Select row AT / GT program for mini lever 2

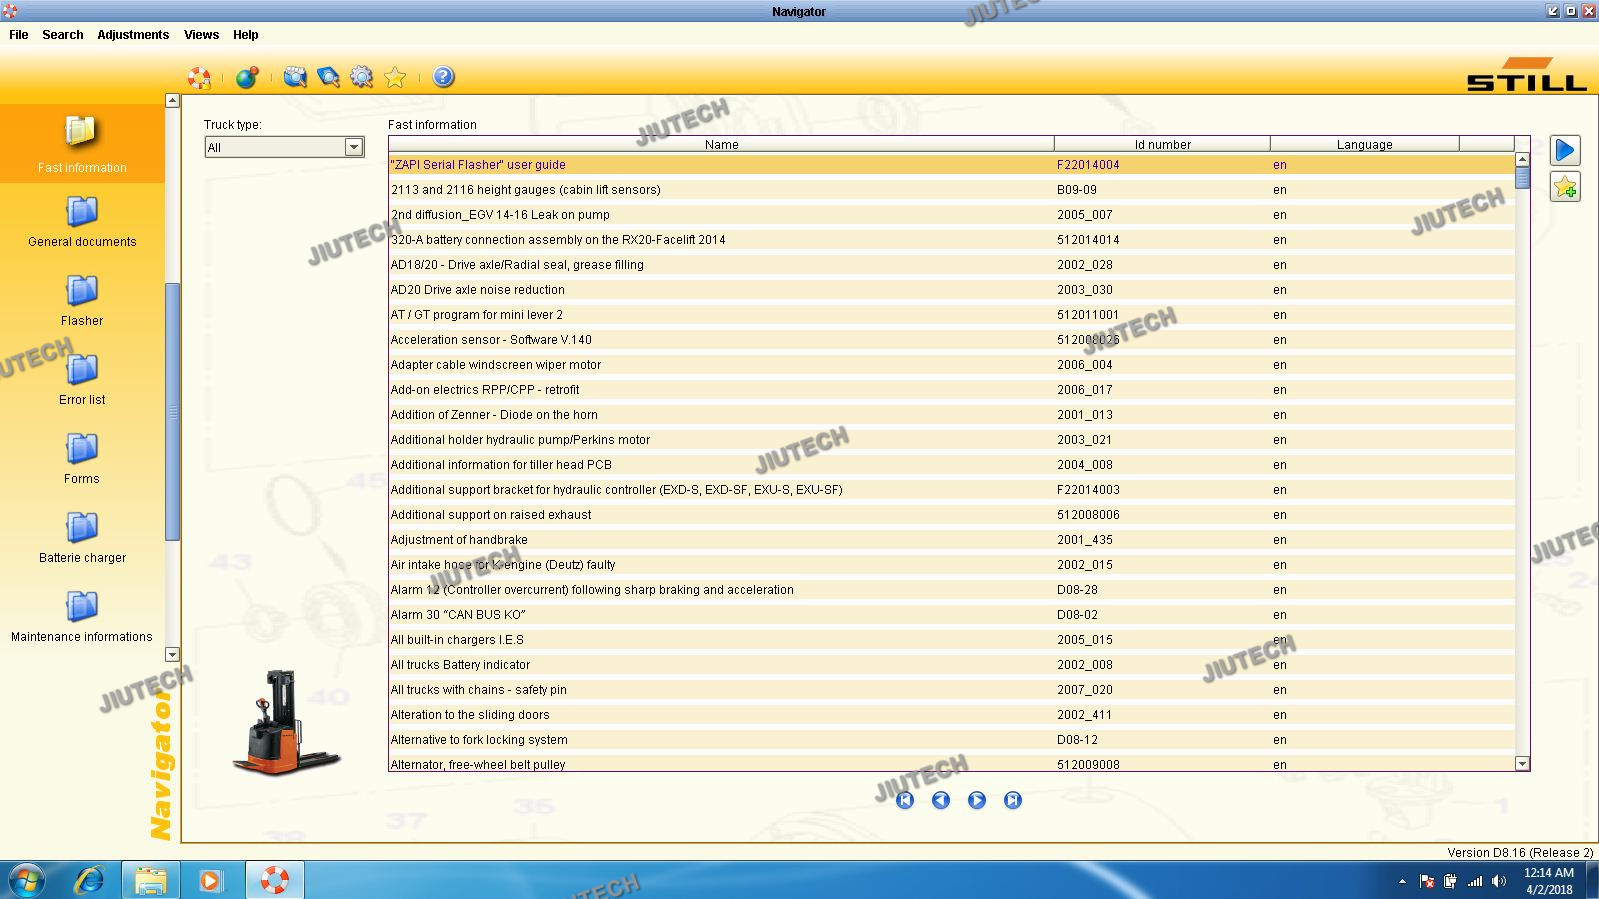tap(952, 315)
